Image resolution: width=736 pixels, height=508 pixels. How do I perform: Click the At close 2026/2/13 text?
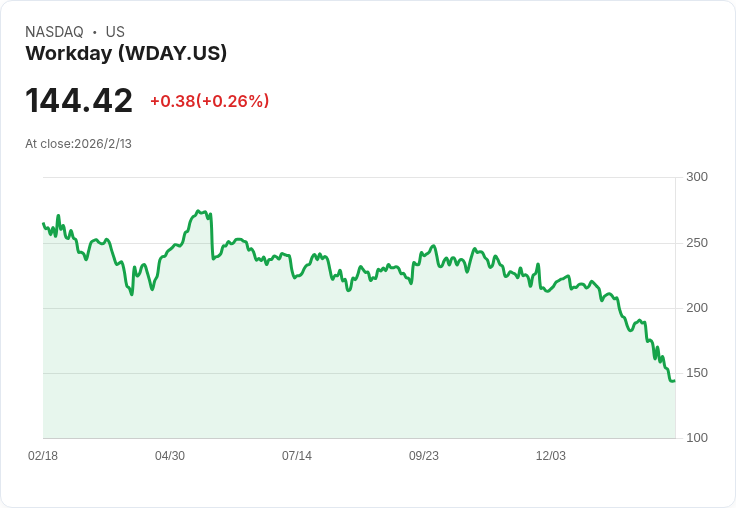pyautogui.click(x=78, y=144)
